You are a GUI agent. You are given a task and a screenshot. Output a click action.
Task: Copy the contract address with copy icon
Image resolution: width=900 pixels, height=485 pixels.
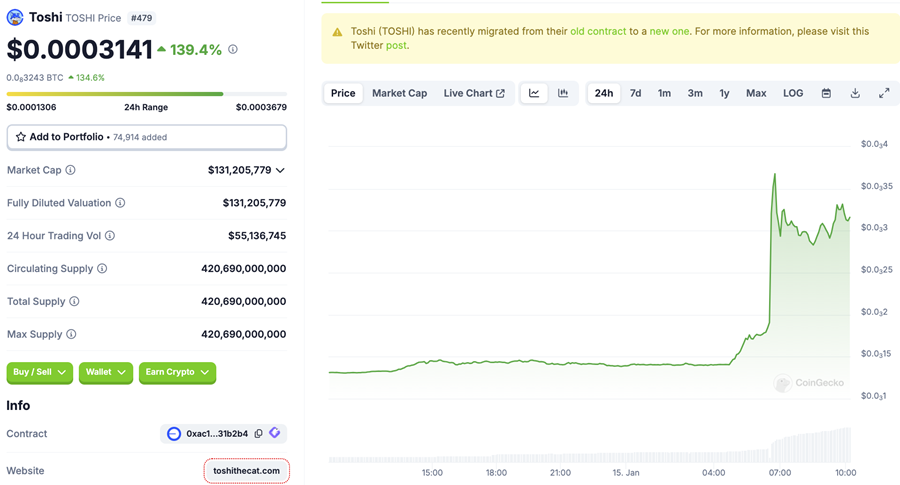[x=259, y=433]
